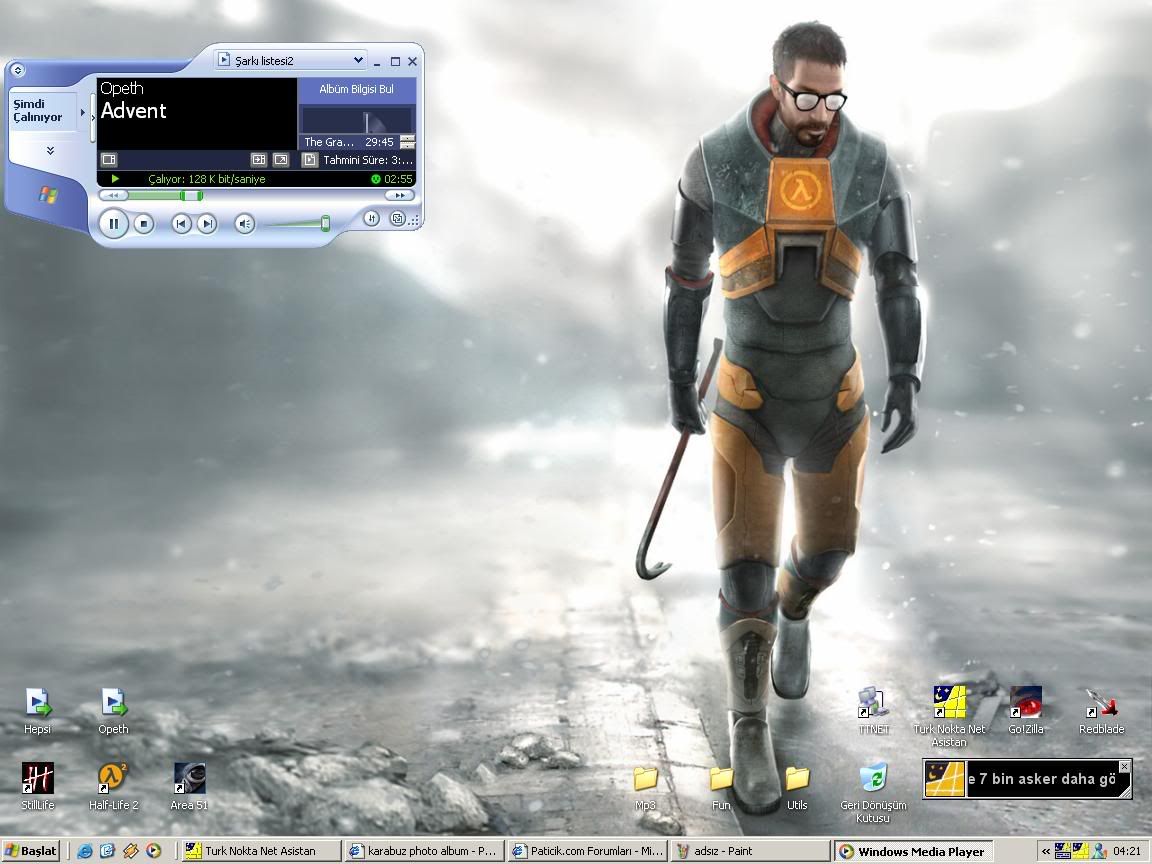The width and height of the screenshot is (1152, 864).
Task: Mute the media player sound
Action: point(245,224)
